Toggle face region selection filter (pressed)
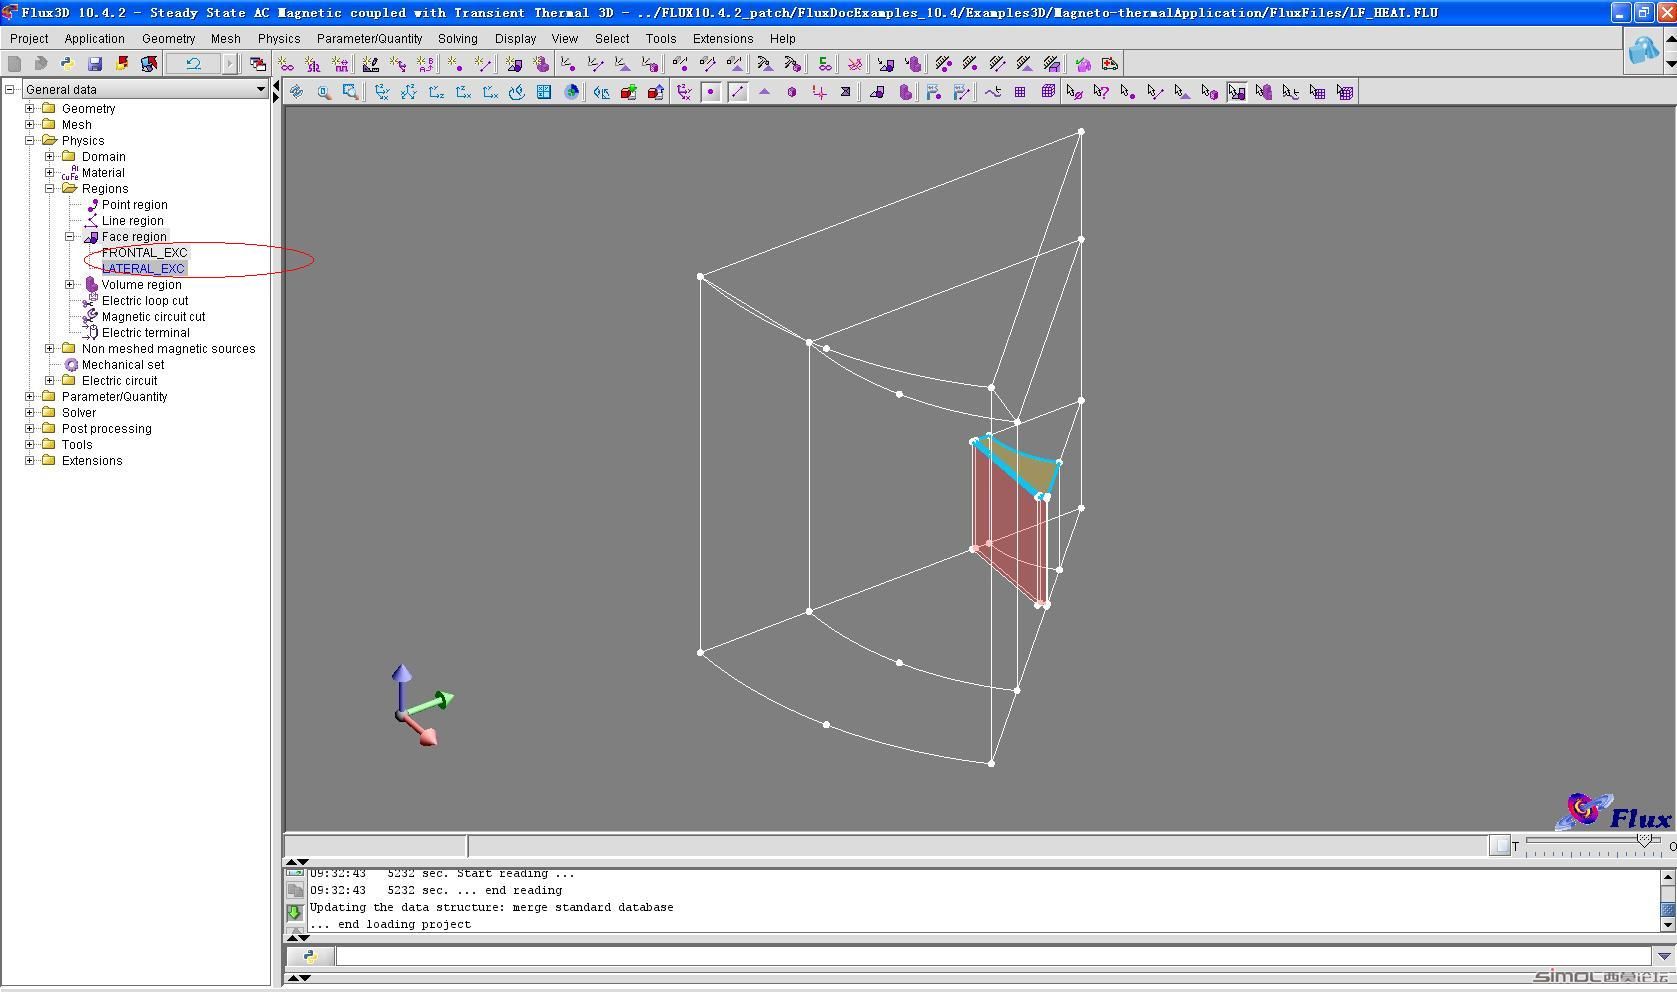 (1237, 92)
